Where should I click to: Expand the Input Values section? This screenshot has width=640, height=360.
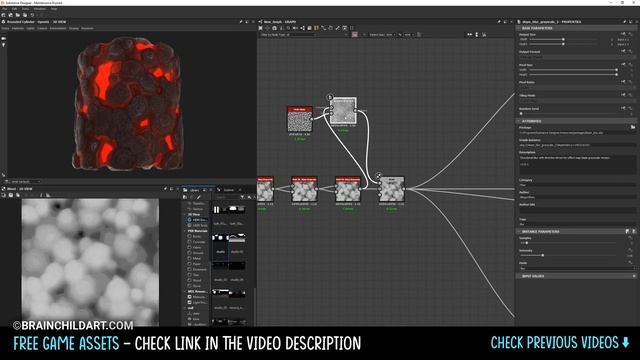[518, 276]
